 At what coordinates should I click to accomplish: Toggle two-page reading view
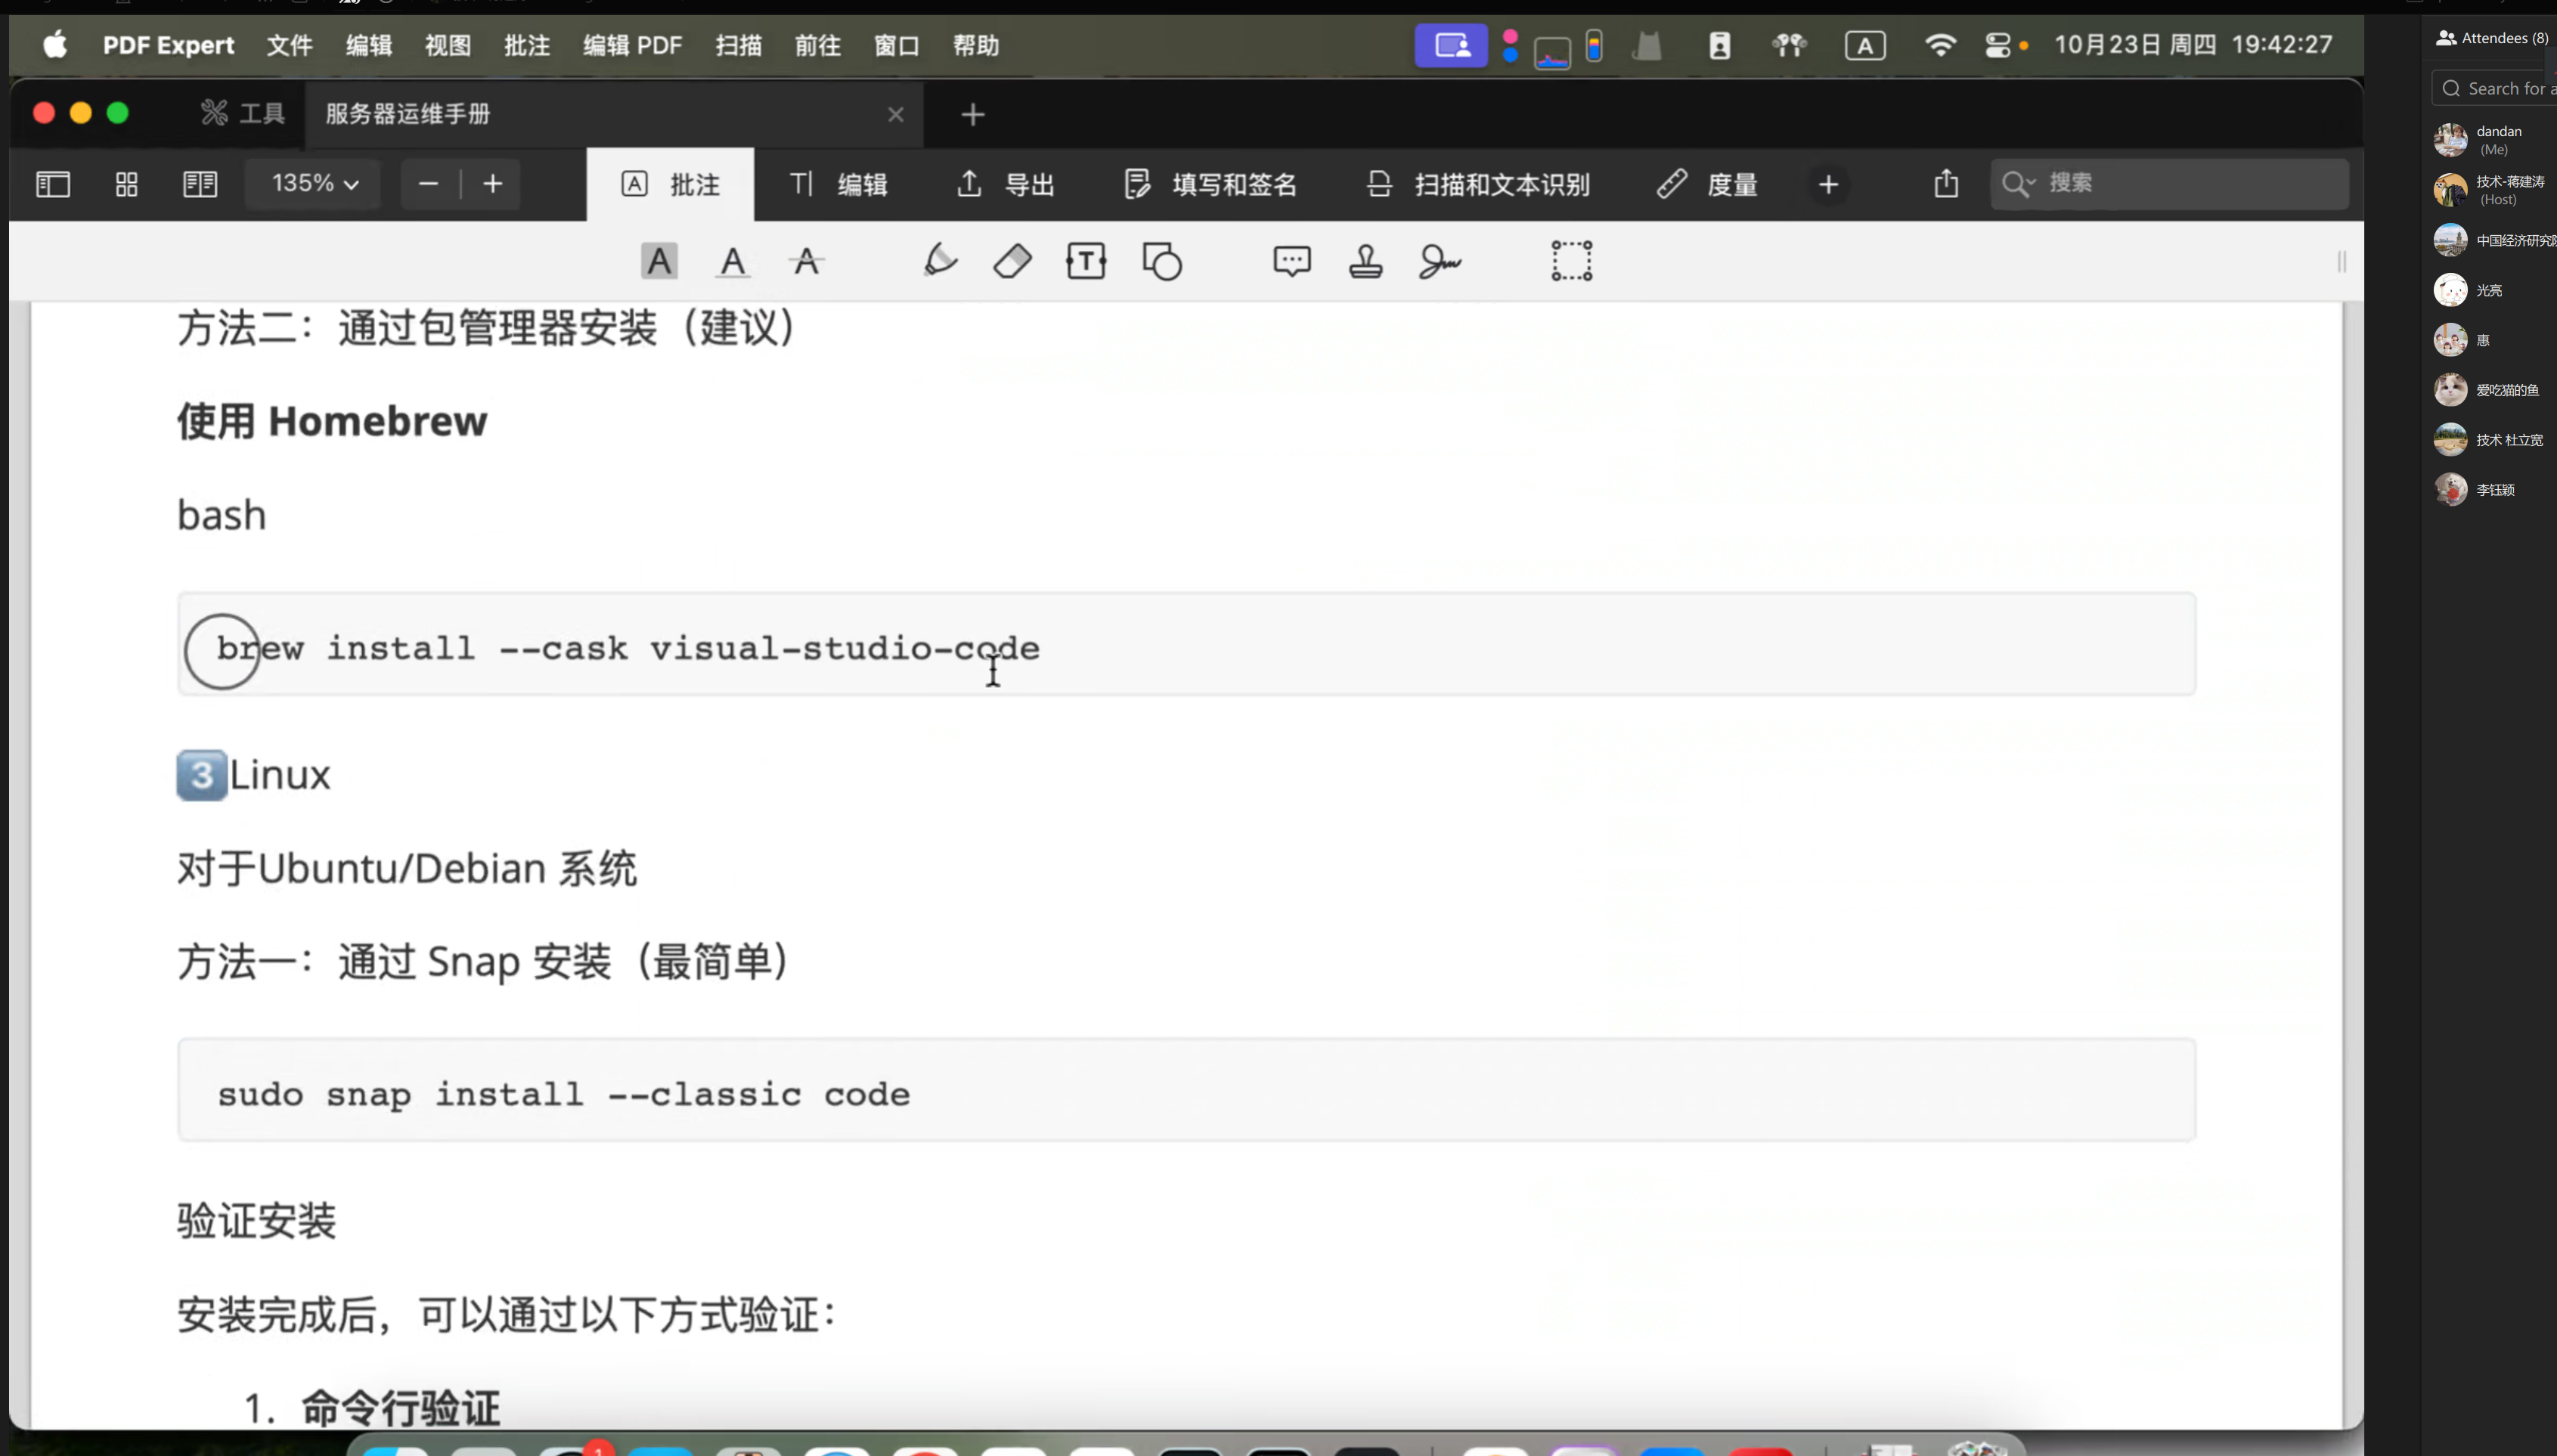(x=200, y=184)
